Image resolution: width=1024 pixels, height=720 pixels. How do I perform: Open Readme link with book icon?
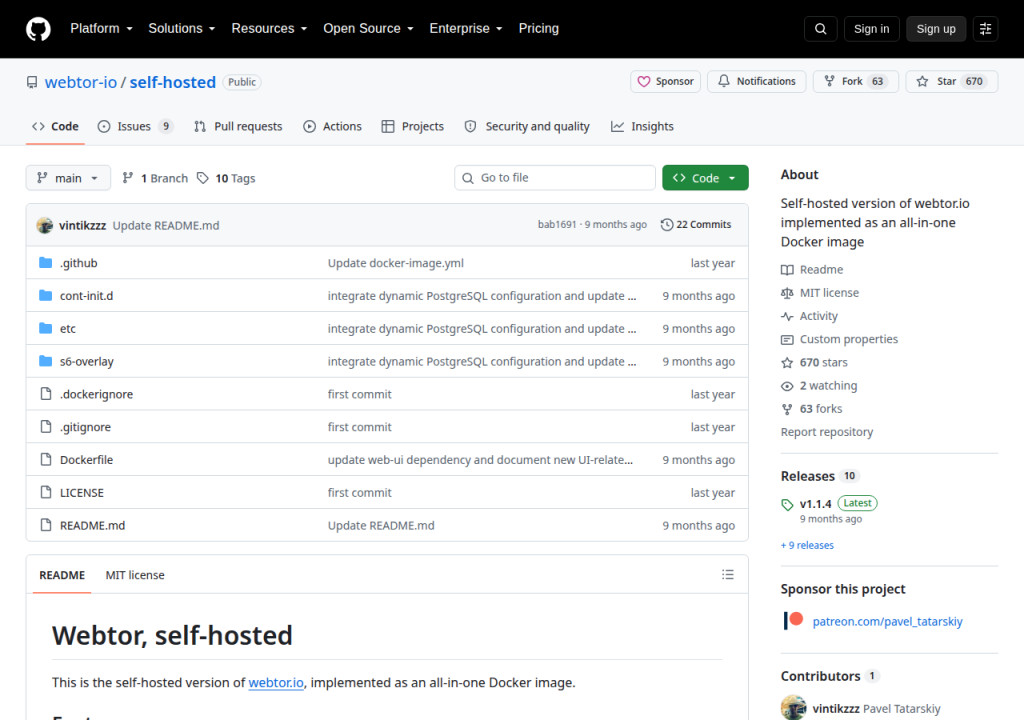pos(812,270)
